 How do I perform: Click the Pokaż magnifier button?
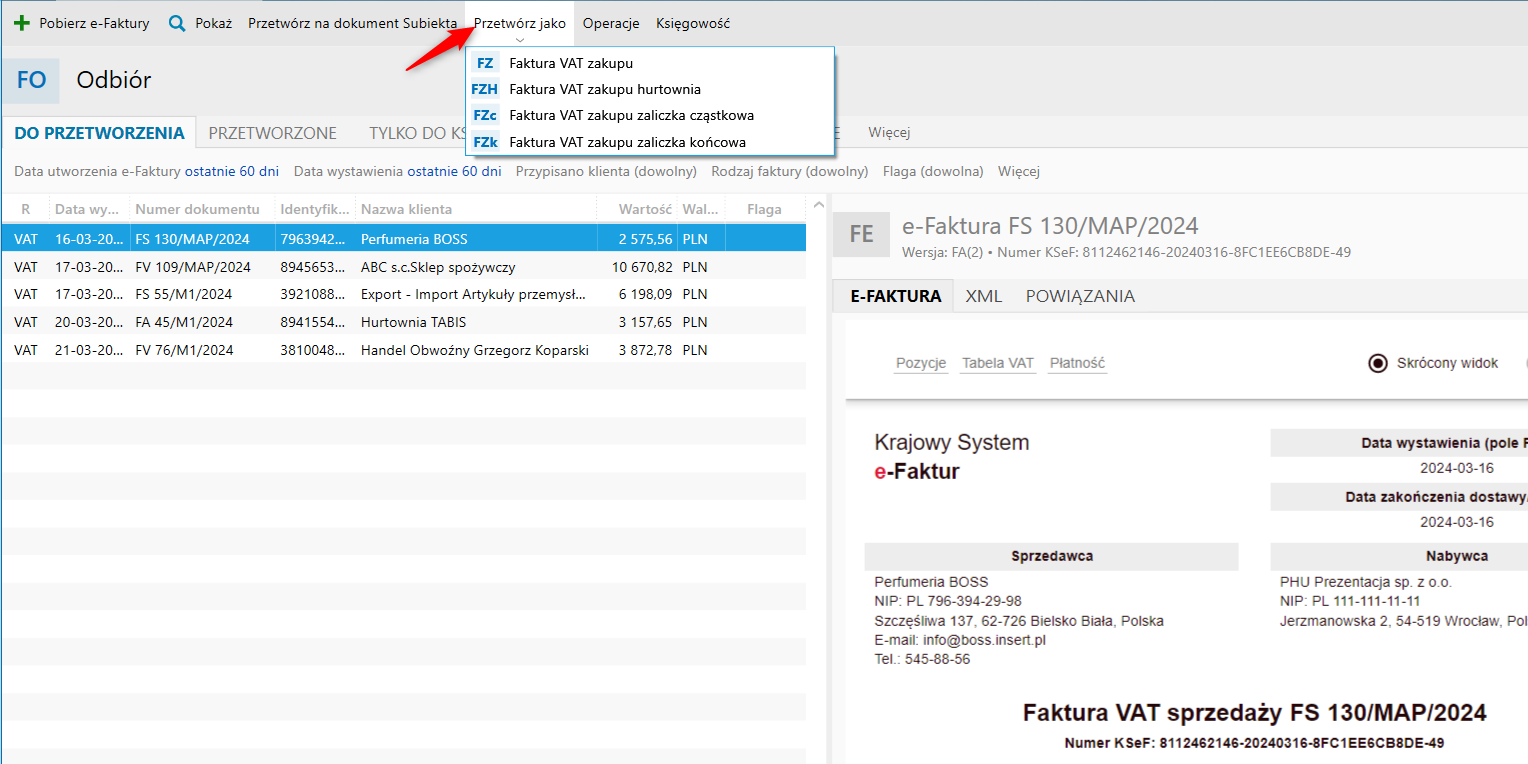[200, 23]
